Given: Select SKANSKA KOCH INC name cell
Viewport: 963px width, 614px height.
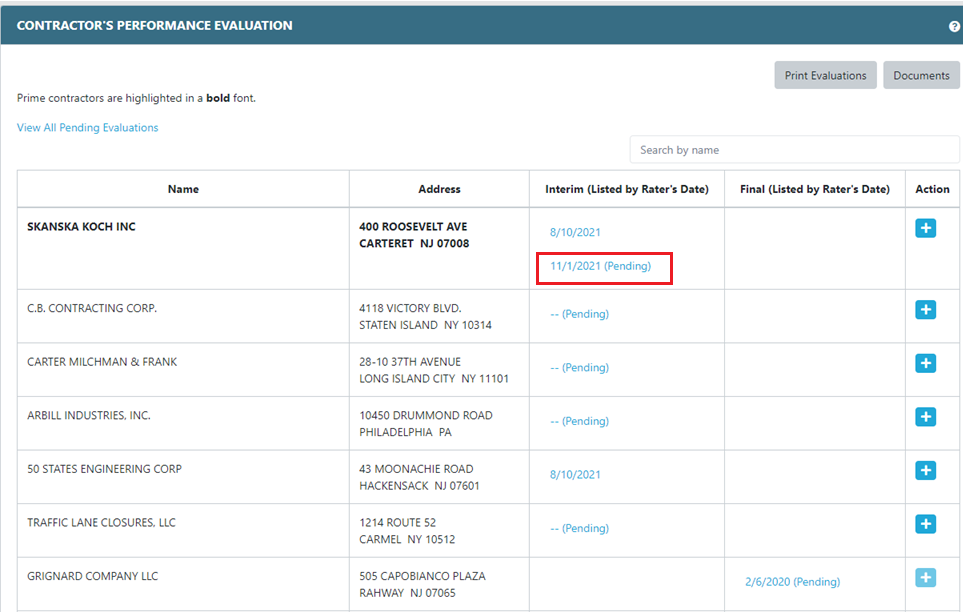Looking at the screenshot, I should click(x=81, y=227).
